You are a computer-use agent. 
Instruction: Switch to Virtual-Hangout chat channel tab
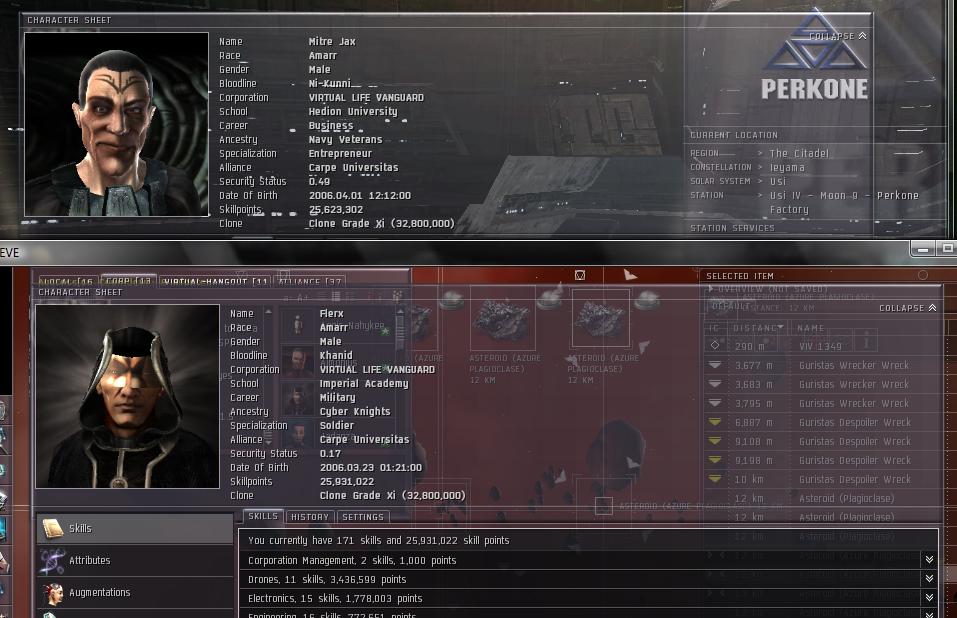(215, 281)
